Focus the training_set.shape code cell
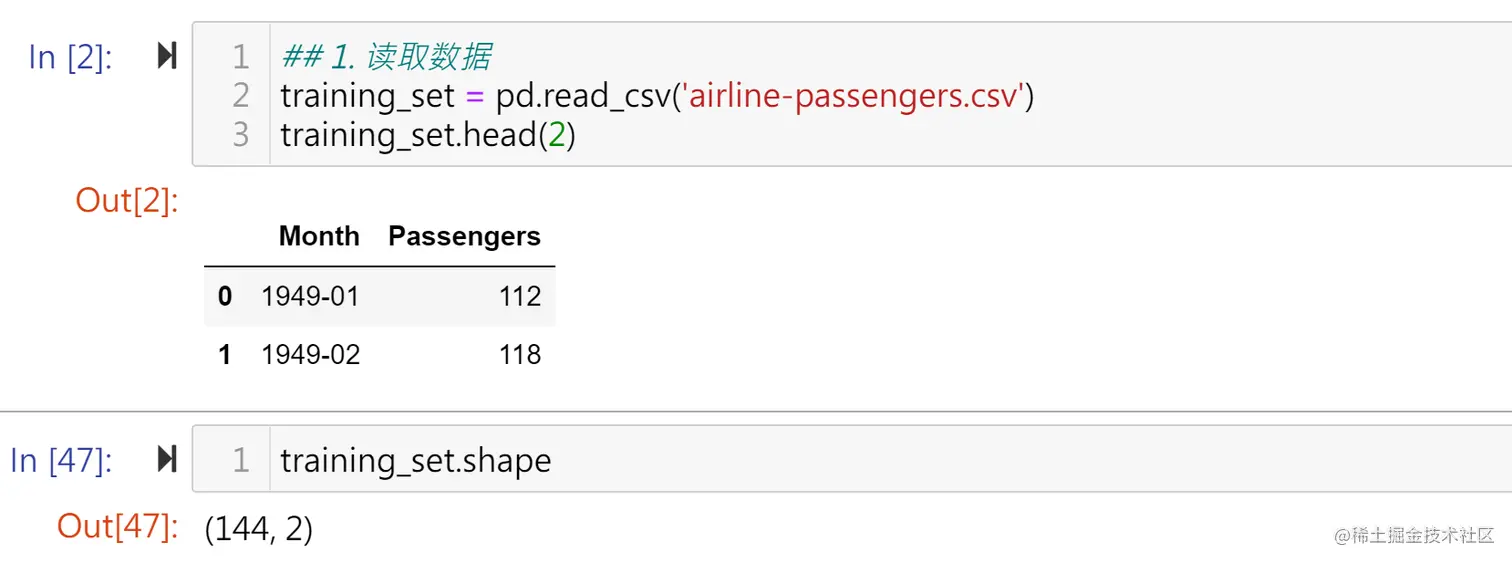Screen dimensions: 1512x563 click(416, 460)
